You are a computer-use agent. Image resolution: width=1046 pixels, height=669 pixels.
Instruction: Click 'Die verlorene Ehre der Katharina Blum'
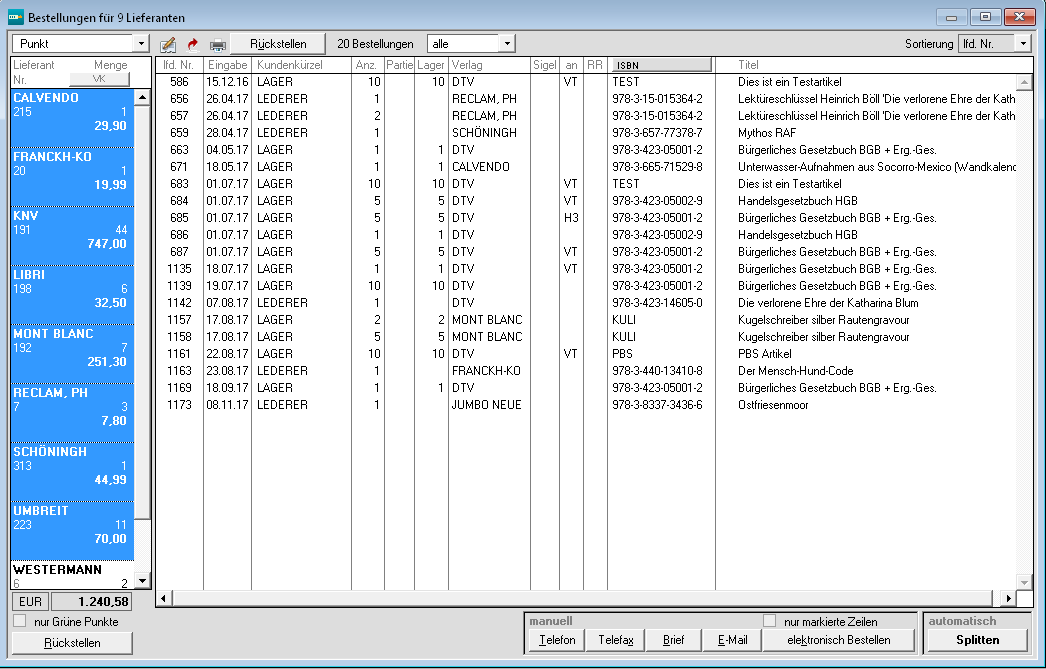[828, 303]
